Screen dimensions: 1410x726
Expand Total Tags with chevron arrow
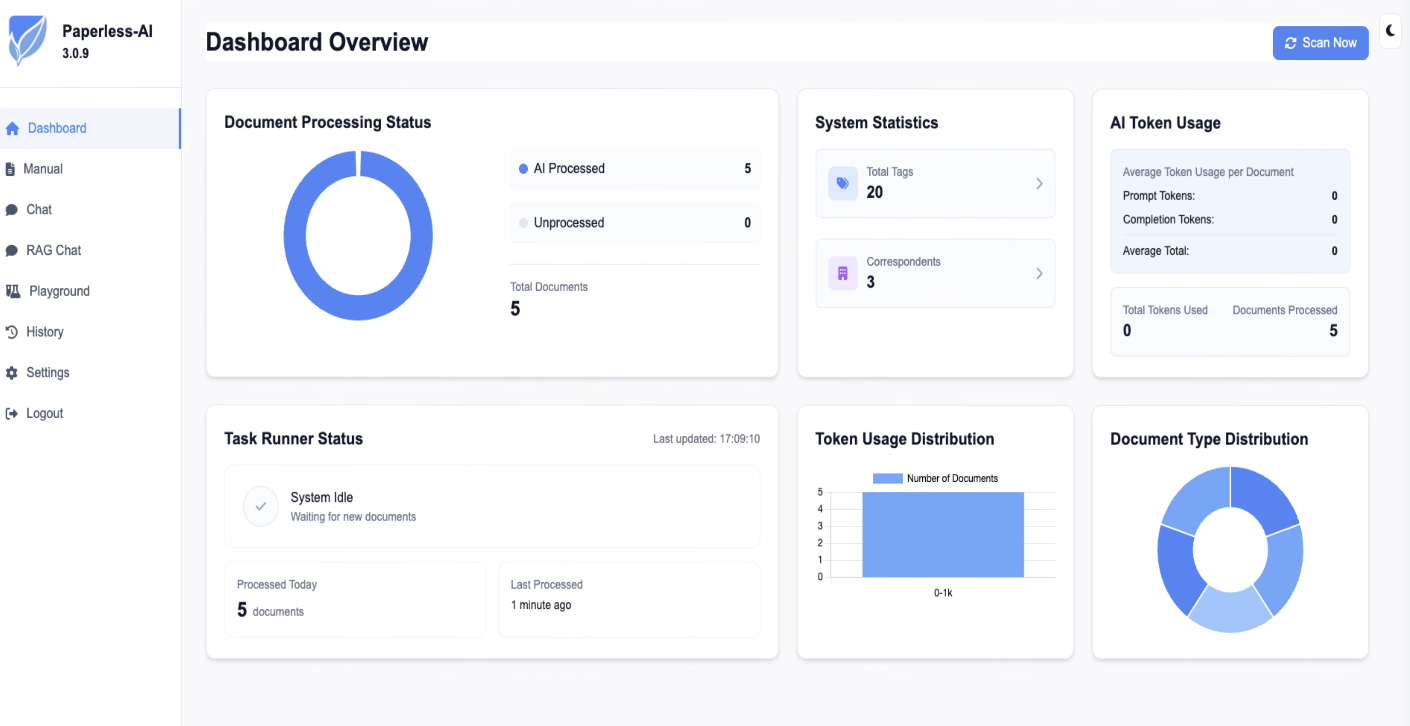[1039, 183]
